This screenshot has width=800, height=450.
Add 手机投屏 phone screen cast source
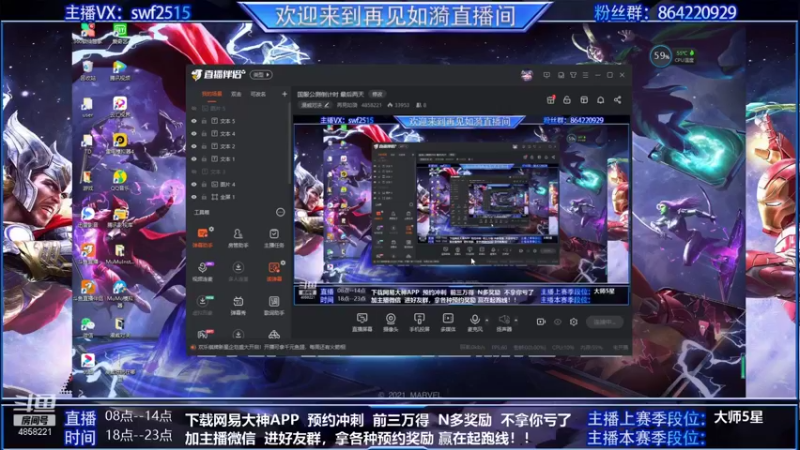[419, 322]
